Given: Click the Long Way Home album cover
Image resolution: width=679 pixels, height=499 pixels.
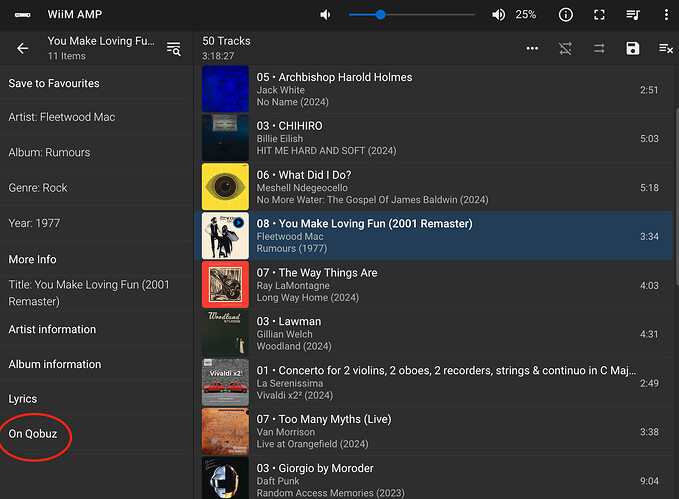Looking at the screenshot, I should (225, 285).
